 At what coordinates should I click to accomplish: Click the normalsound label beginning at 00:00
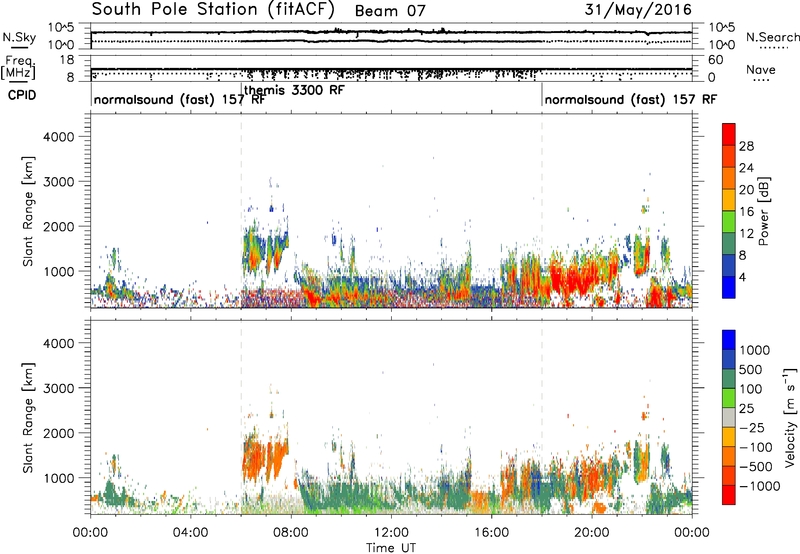tap(179, 99)
